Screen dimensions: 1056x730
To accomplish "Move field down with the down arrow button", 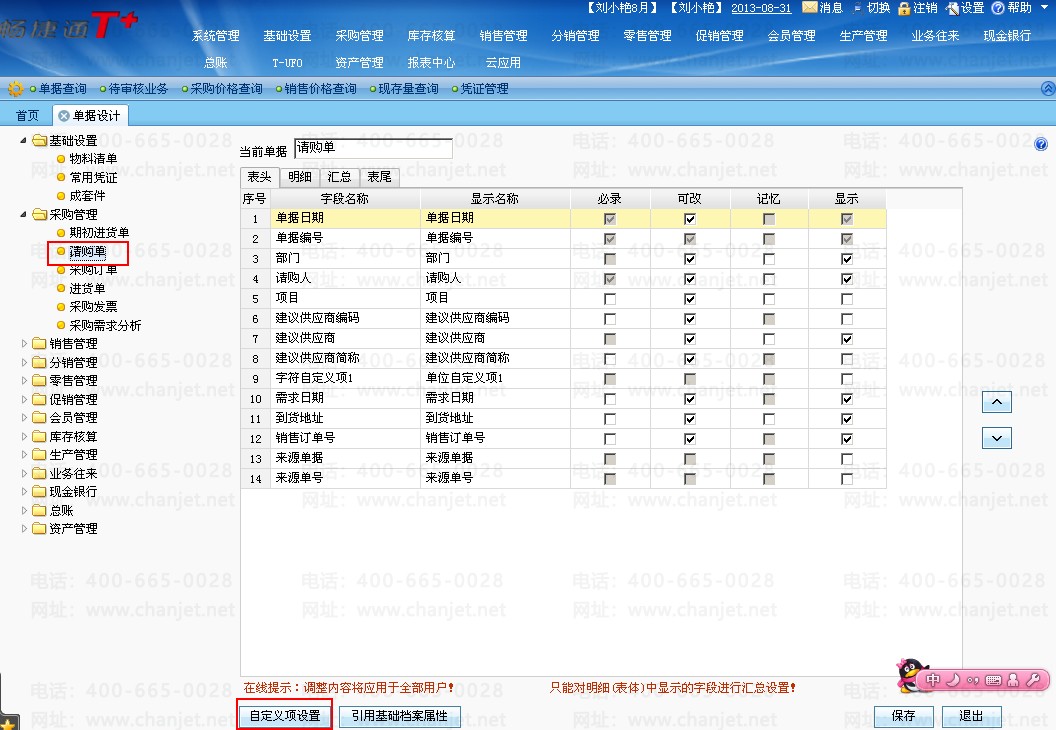I will (997, 438).
